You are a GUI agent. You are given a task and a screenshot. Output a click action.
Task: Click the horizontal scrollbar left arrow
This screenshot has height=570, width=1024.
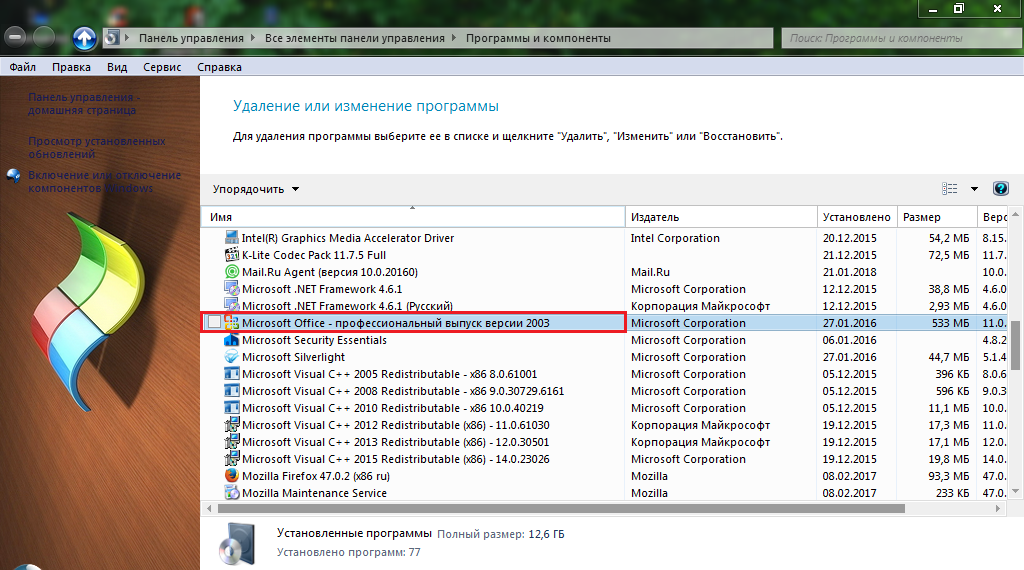click(x=209, y=508)
